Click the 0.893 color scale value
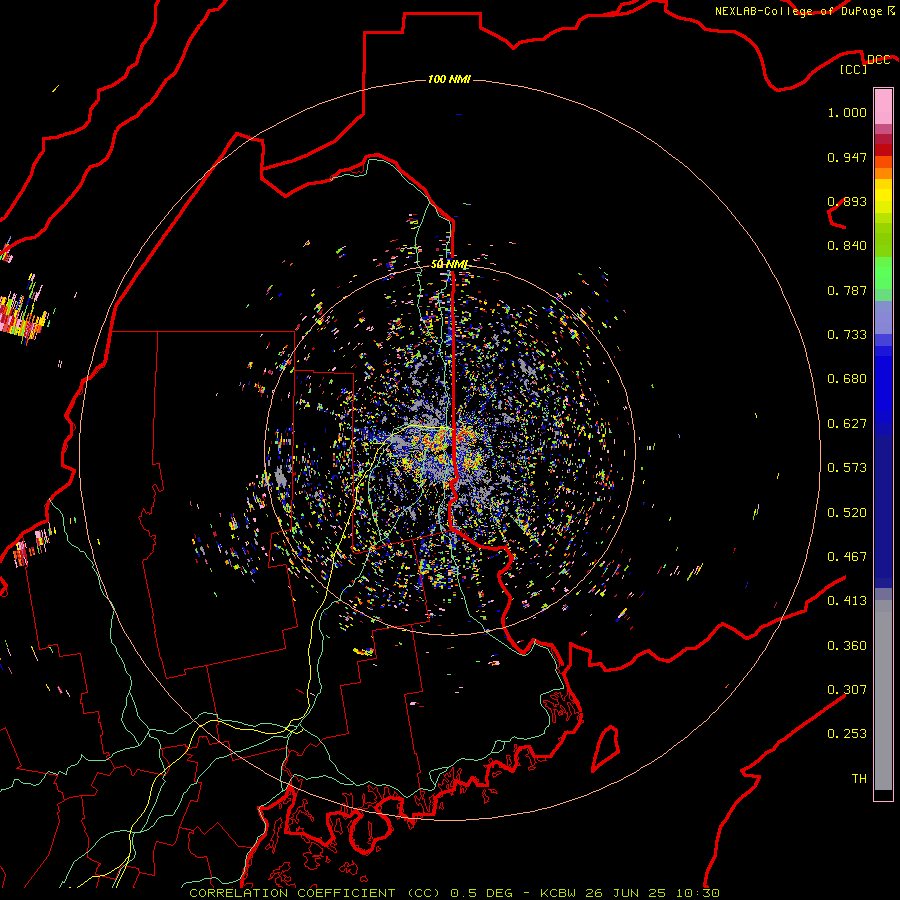This screenshot has height=900, width=900. point(847,201)
